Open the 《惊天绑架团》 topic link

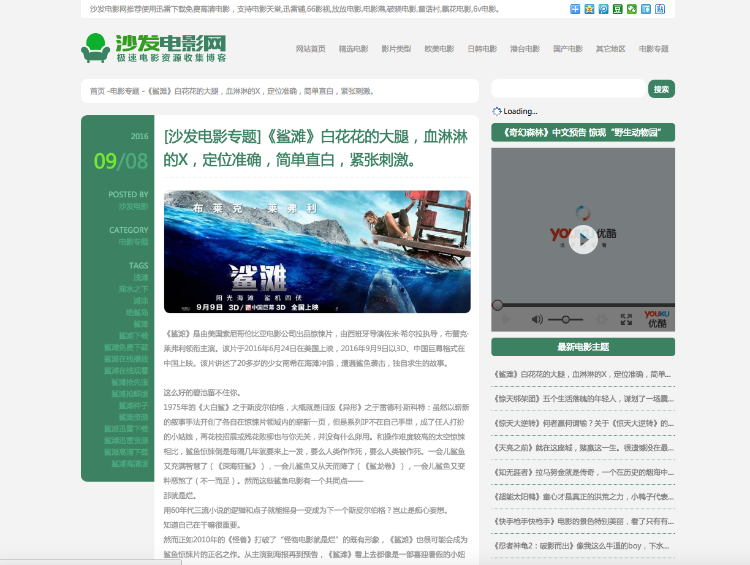[x=583, y=399]
